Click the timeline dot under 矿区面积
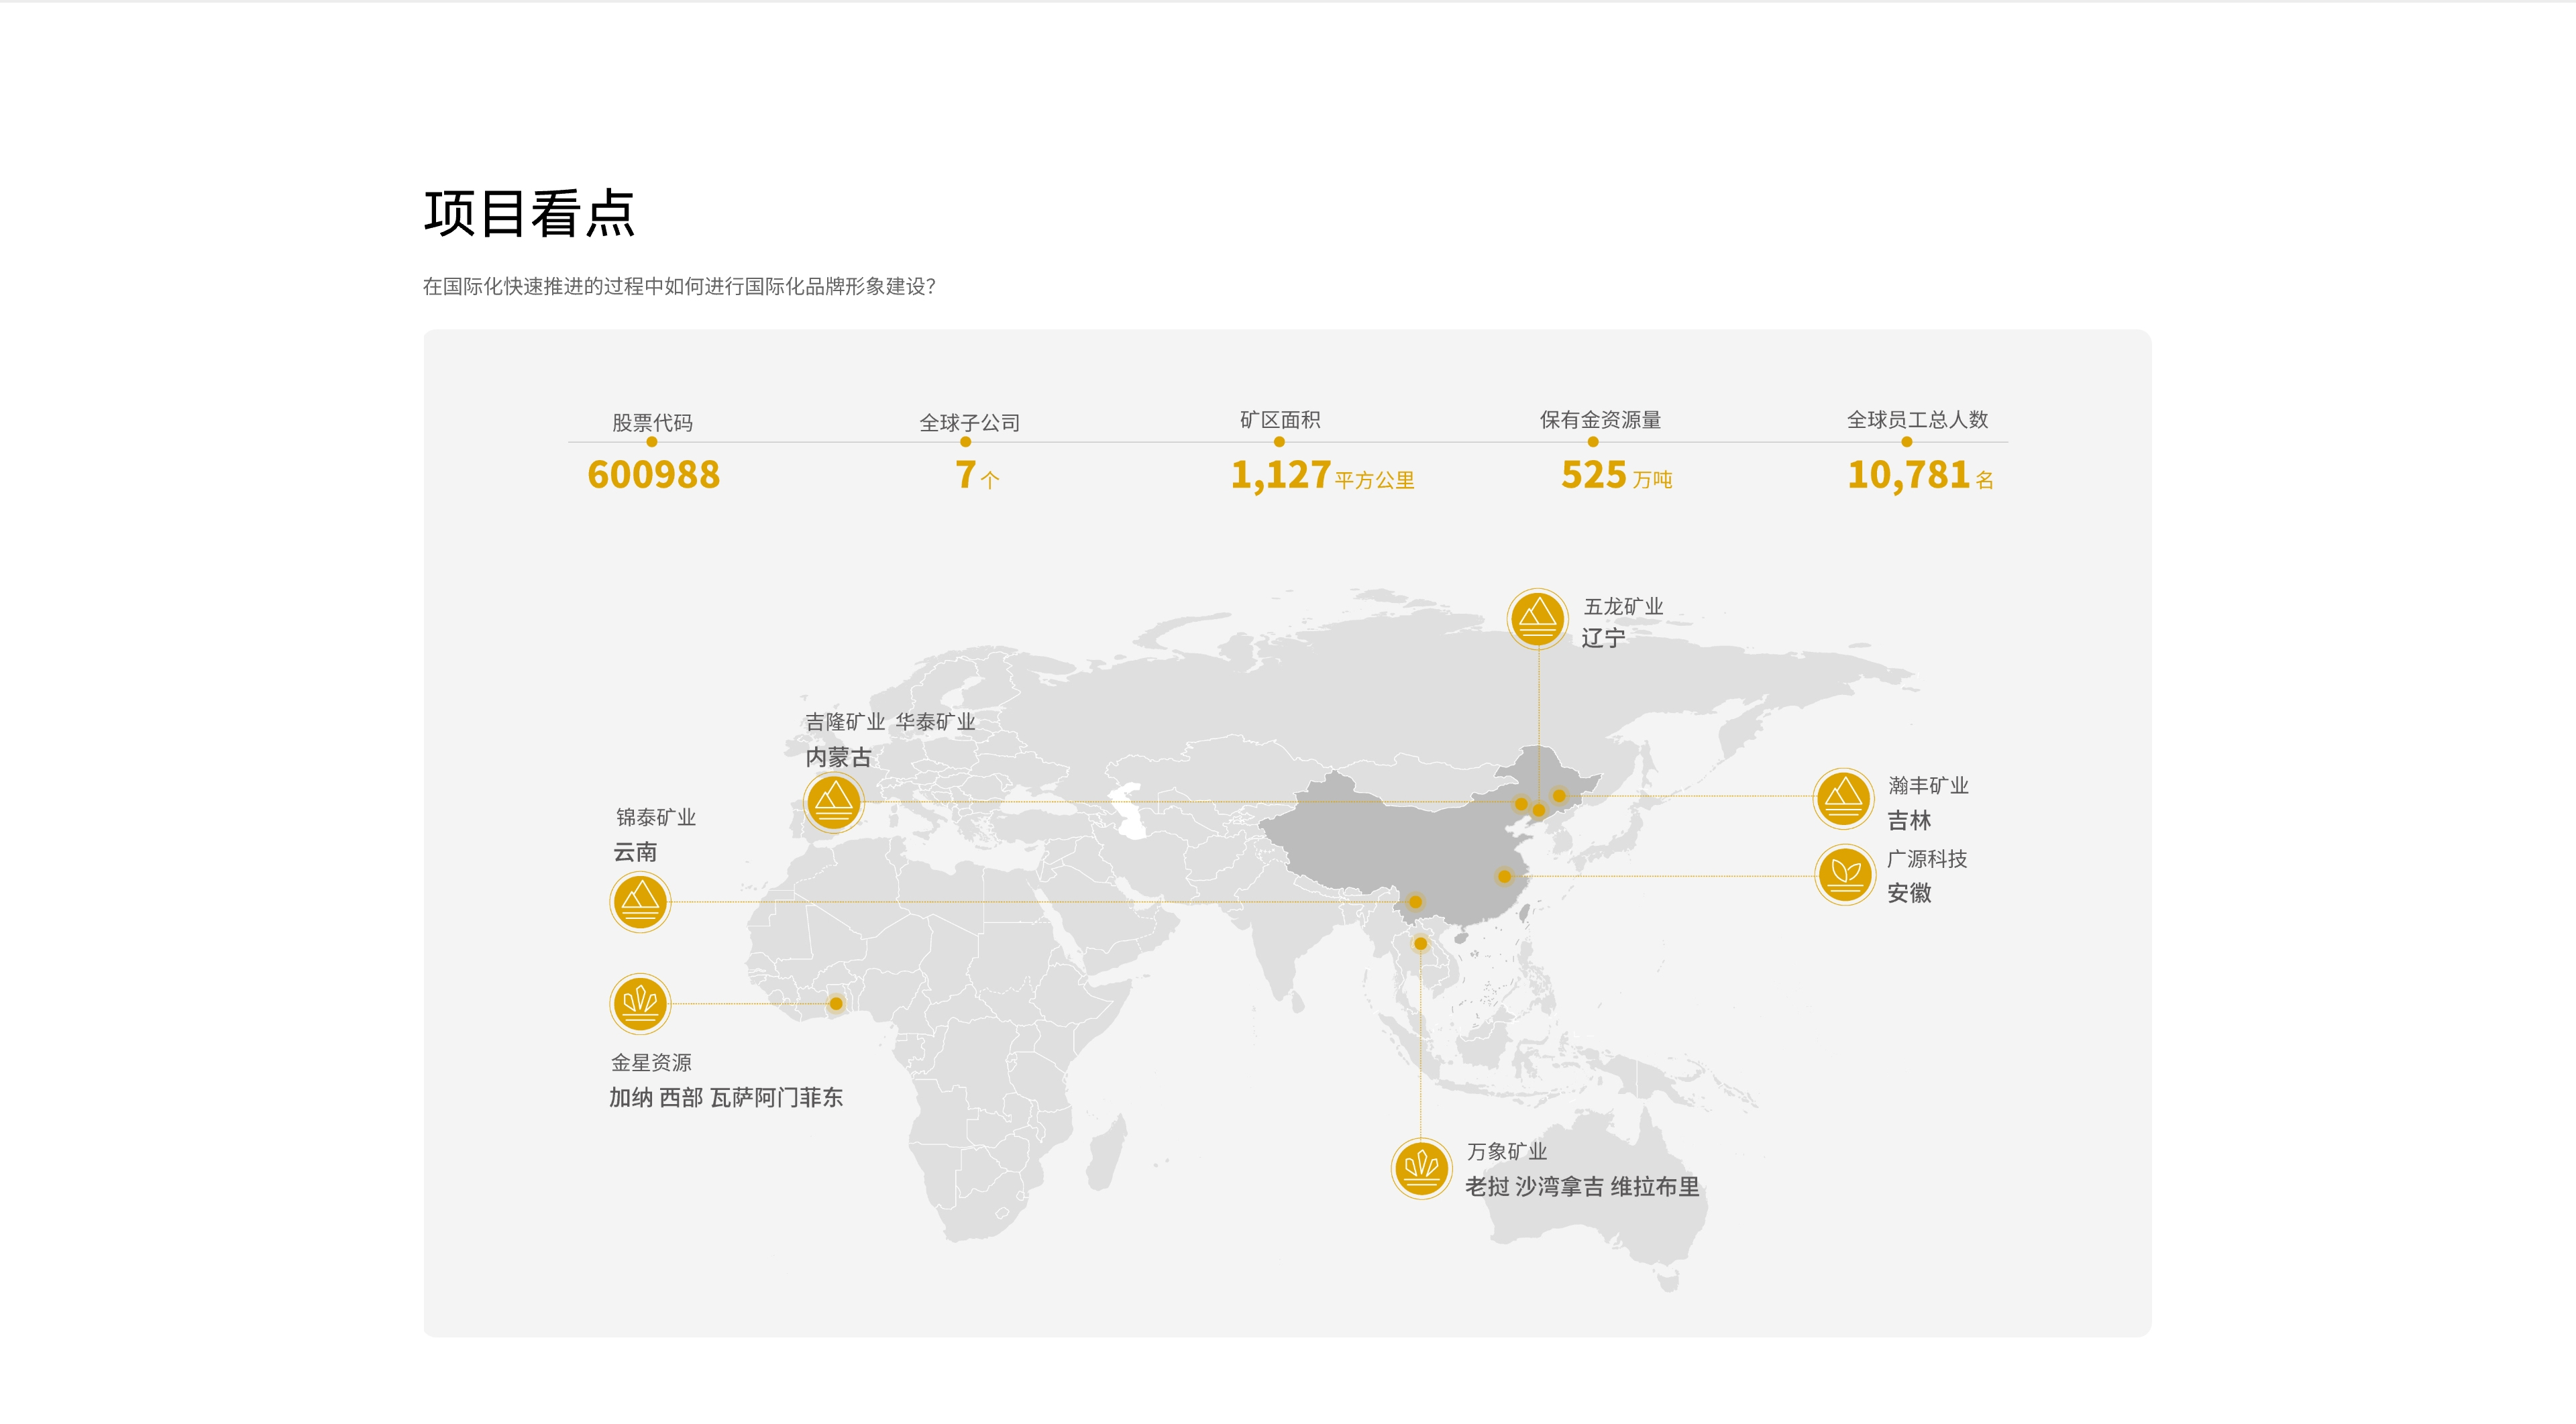This screenshot has height=1424, width=2576. (1279, 442)
